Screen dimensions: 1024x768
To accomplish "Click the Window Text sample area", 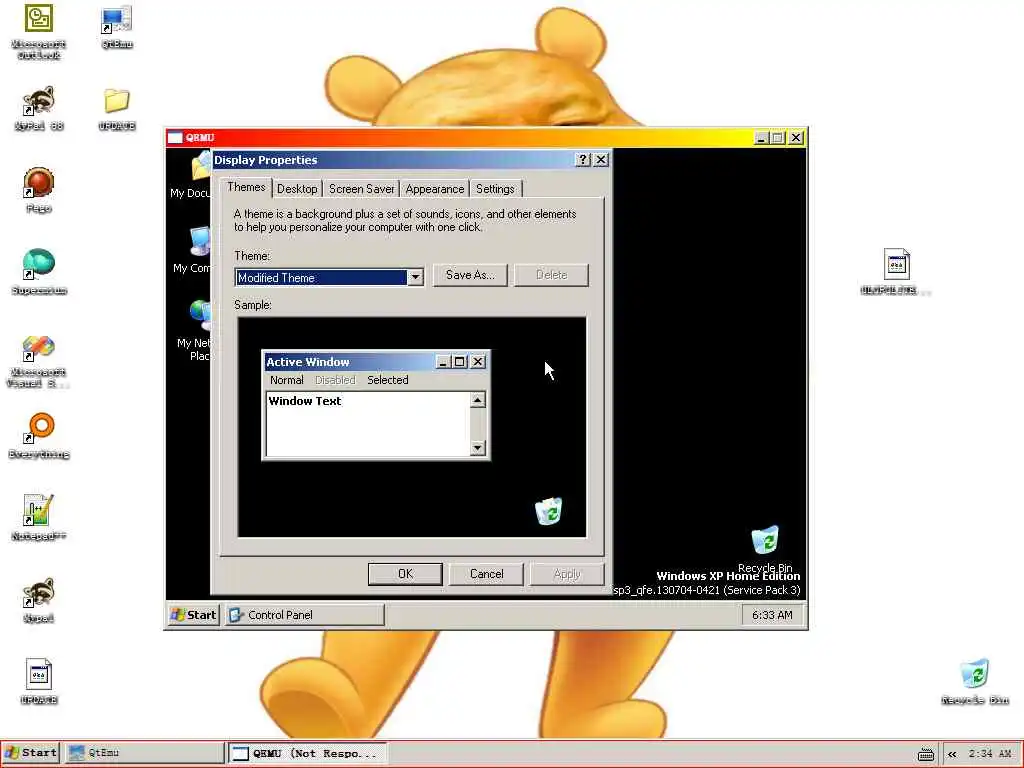I will [x=368, y=423].
